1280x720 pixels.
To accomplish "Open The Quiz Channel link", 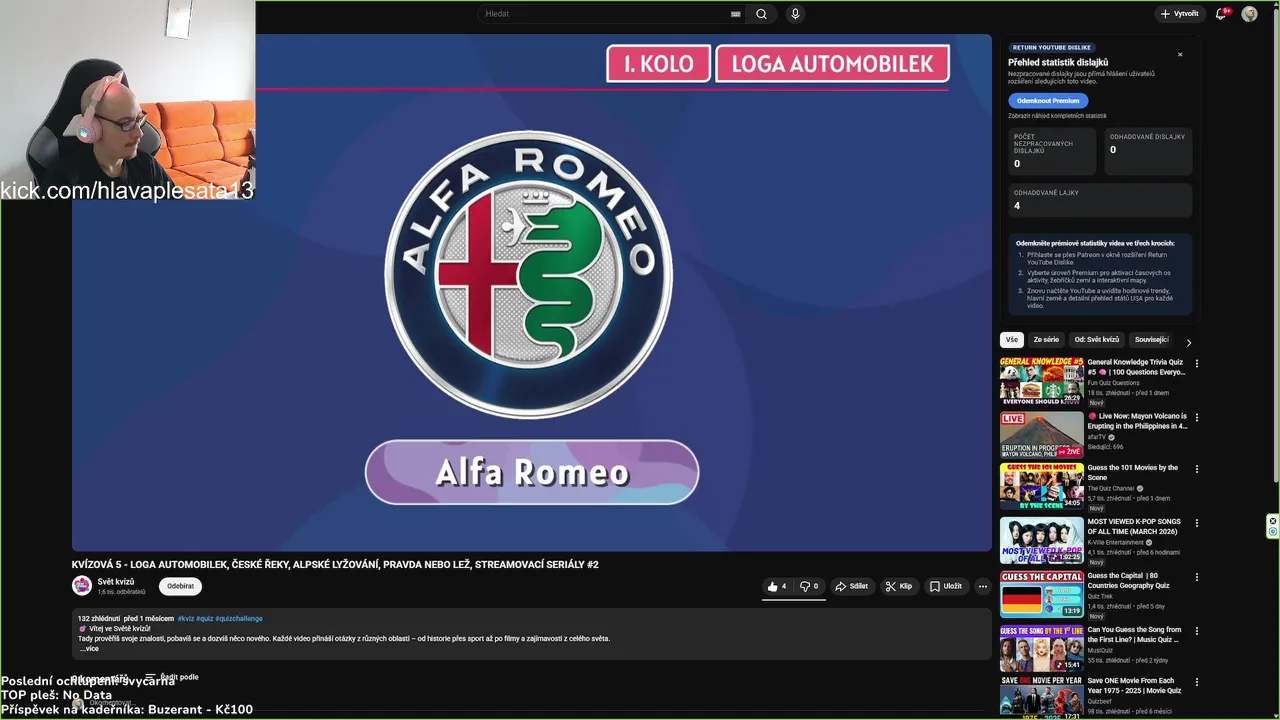I will (x=1111, y=489).
